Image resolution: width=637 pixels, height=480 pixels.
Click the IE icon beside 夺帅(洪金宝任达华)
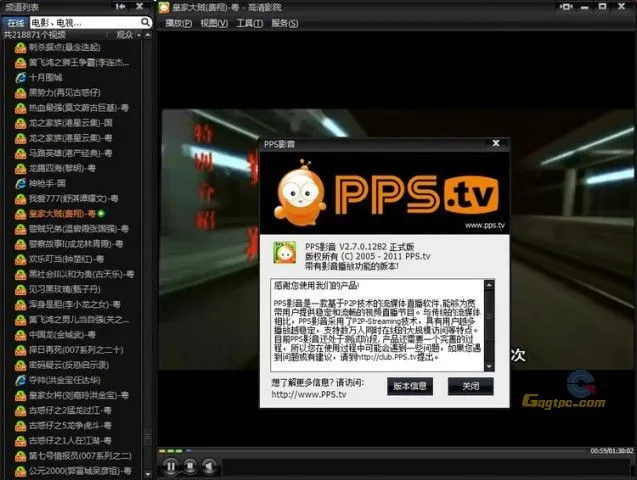[20, 380]
